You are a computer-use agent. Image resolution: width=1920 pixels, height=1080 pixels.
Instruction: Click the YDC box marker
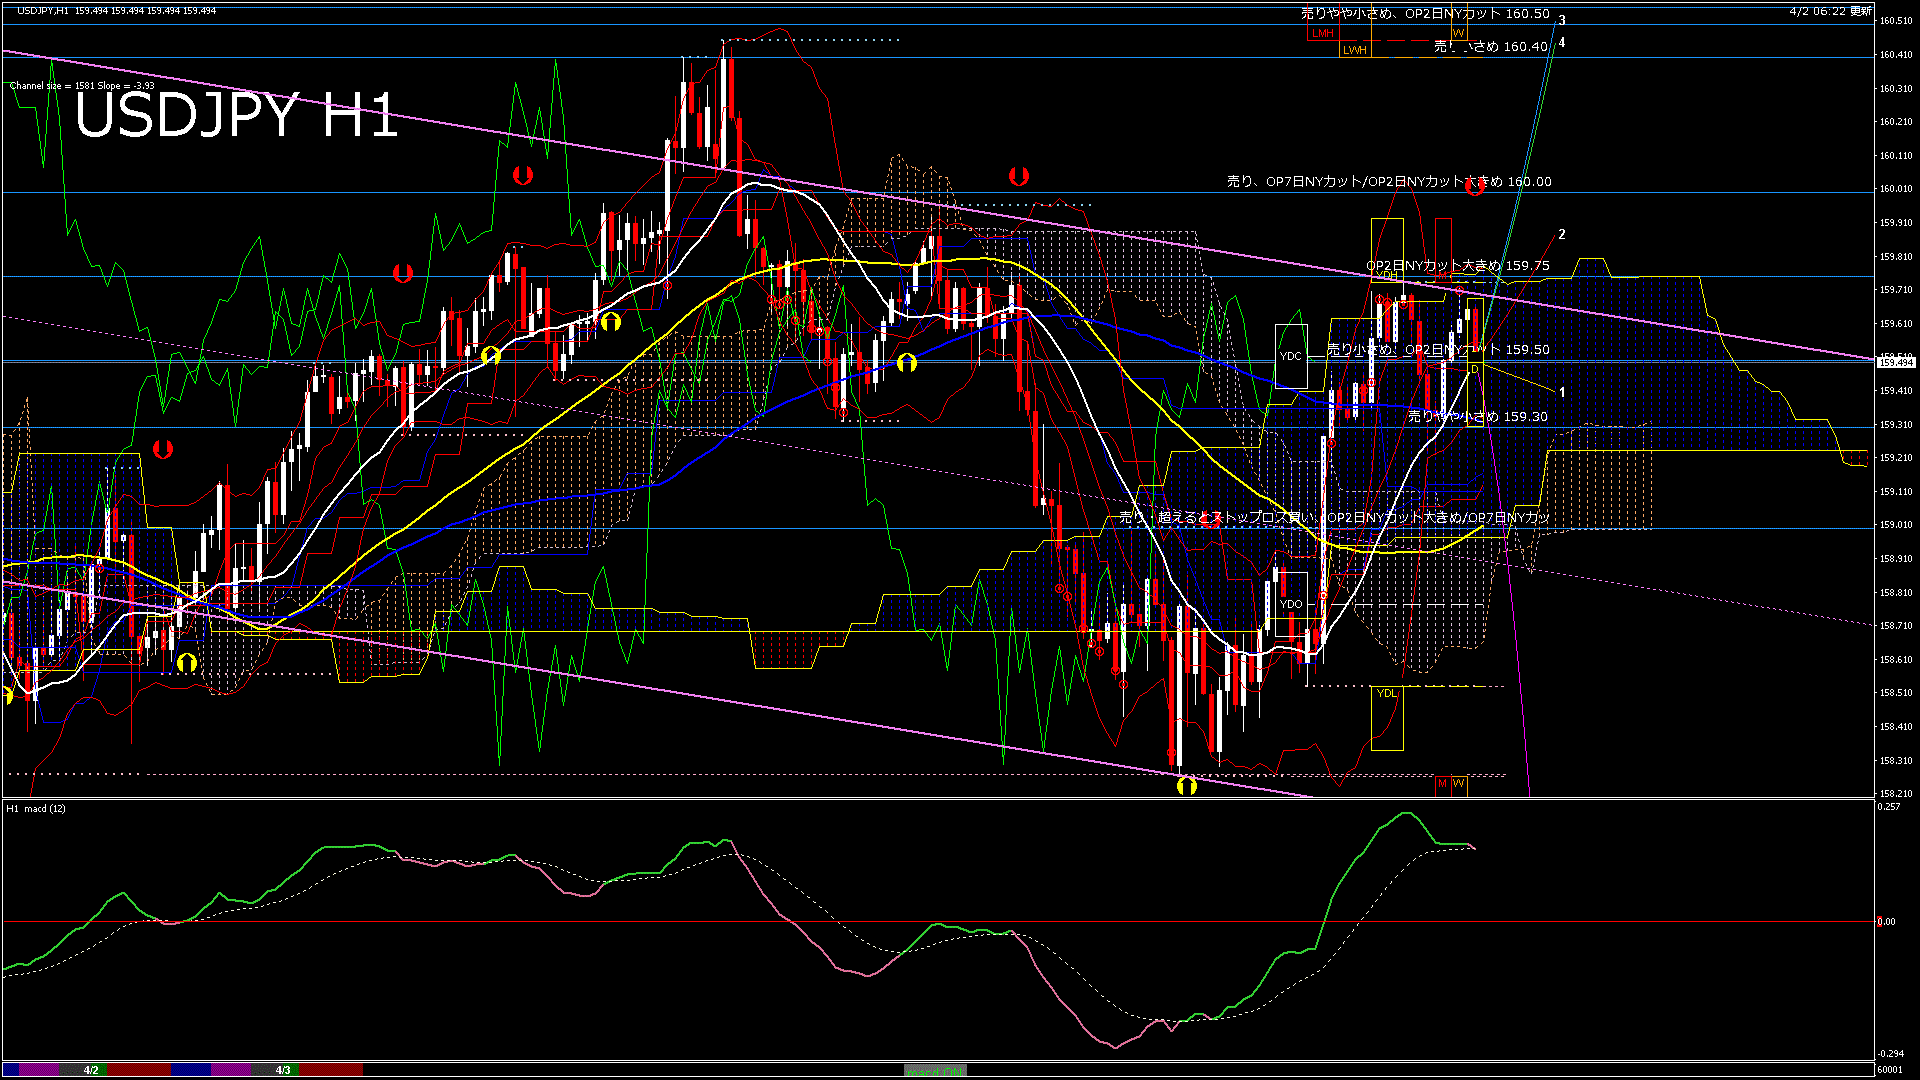tap(1291, 356)
